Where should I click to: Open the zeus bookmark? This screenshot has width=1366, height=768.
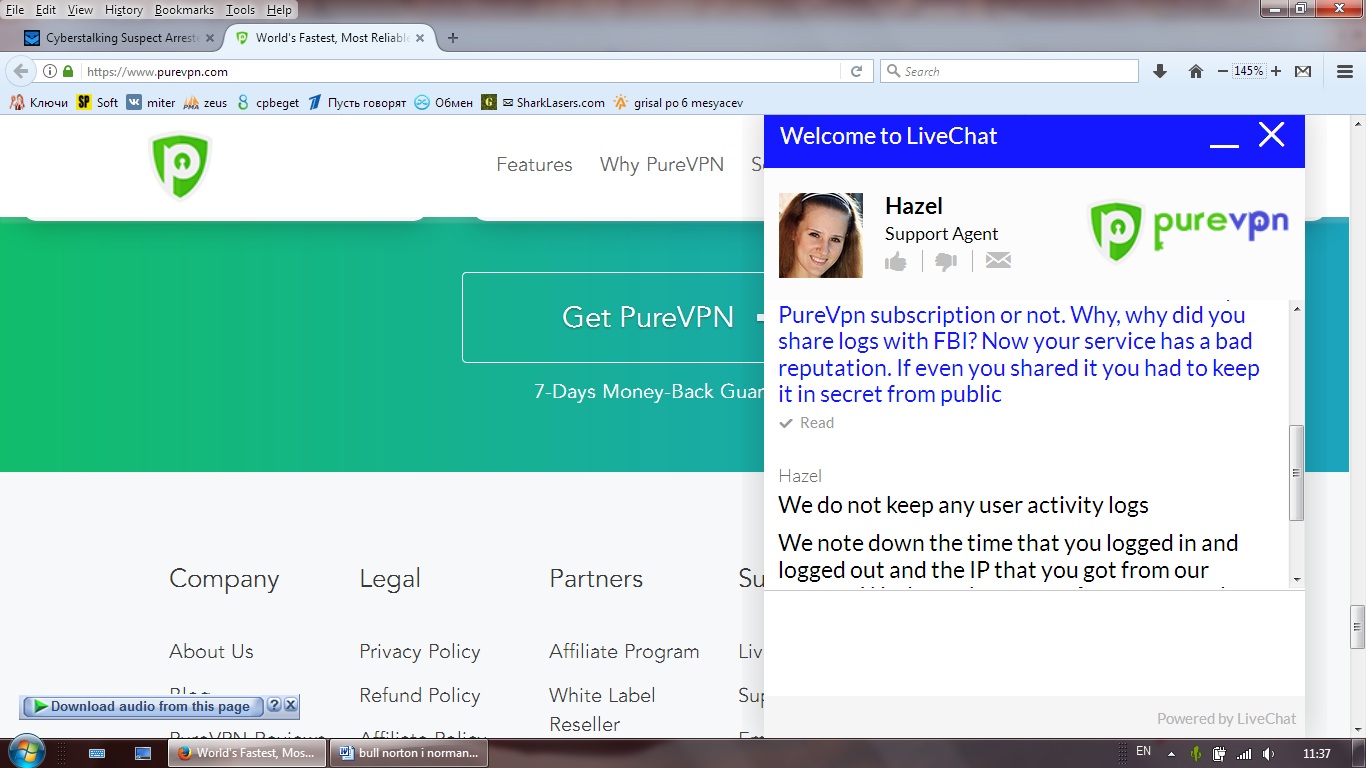[205, 102]
